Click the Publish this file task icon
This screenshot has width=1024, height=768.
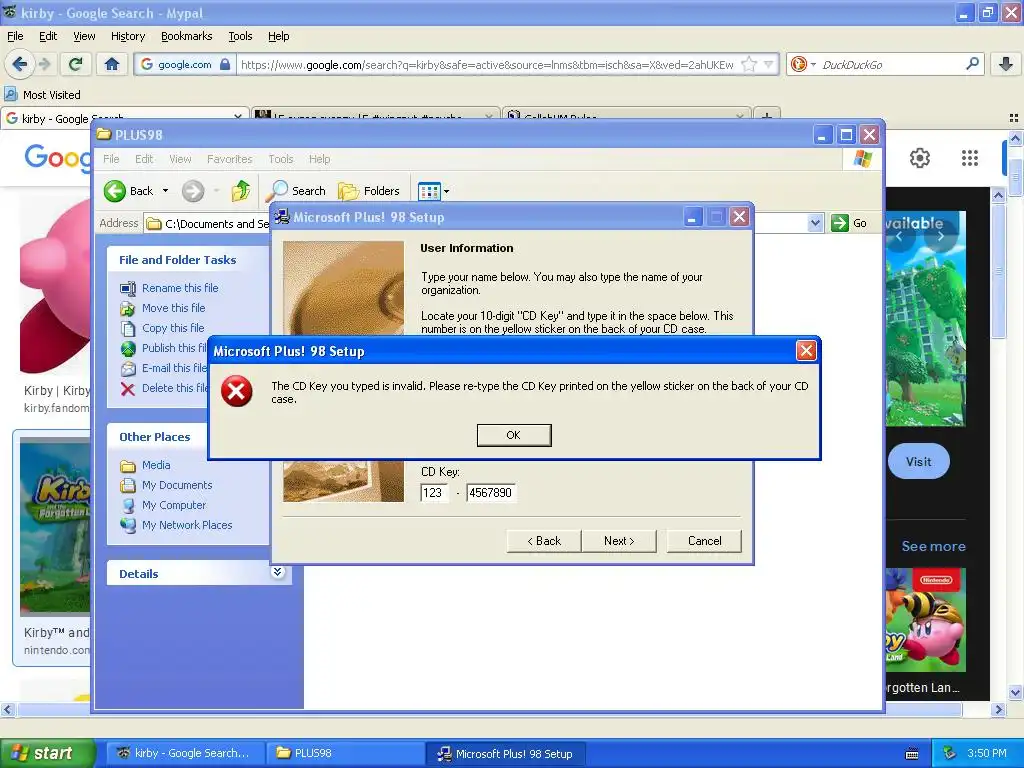(128, 349)
